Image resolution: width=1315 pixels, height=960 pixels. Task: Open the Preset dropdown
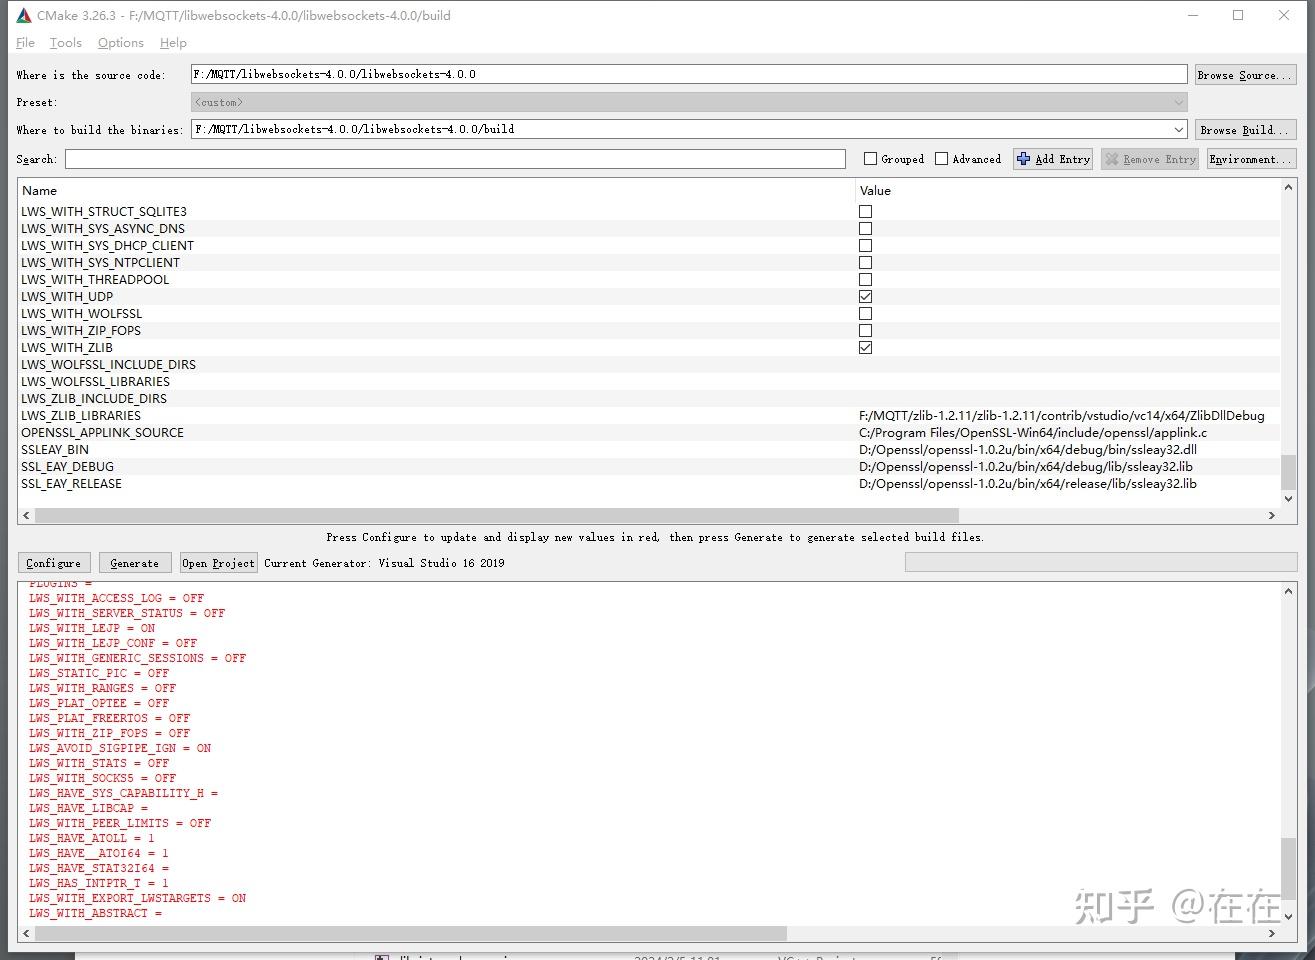[x=1177, y=101]
